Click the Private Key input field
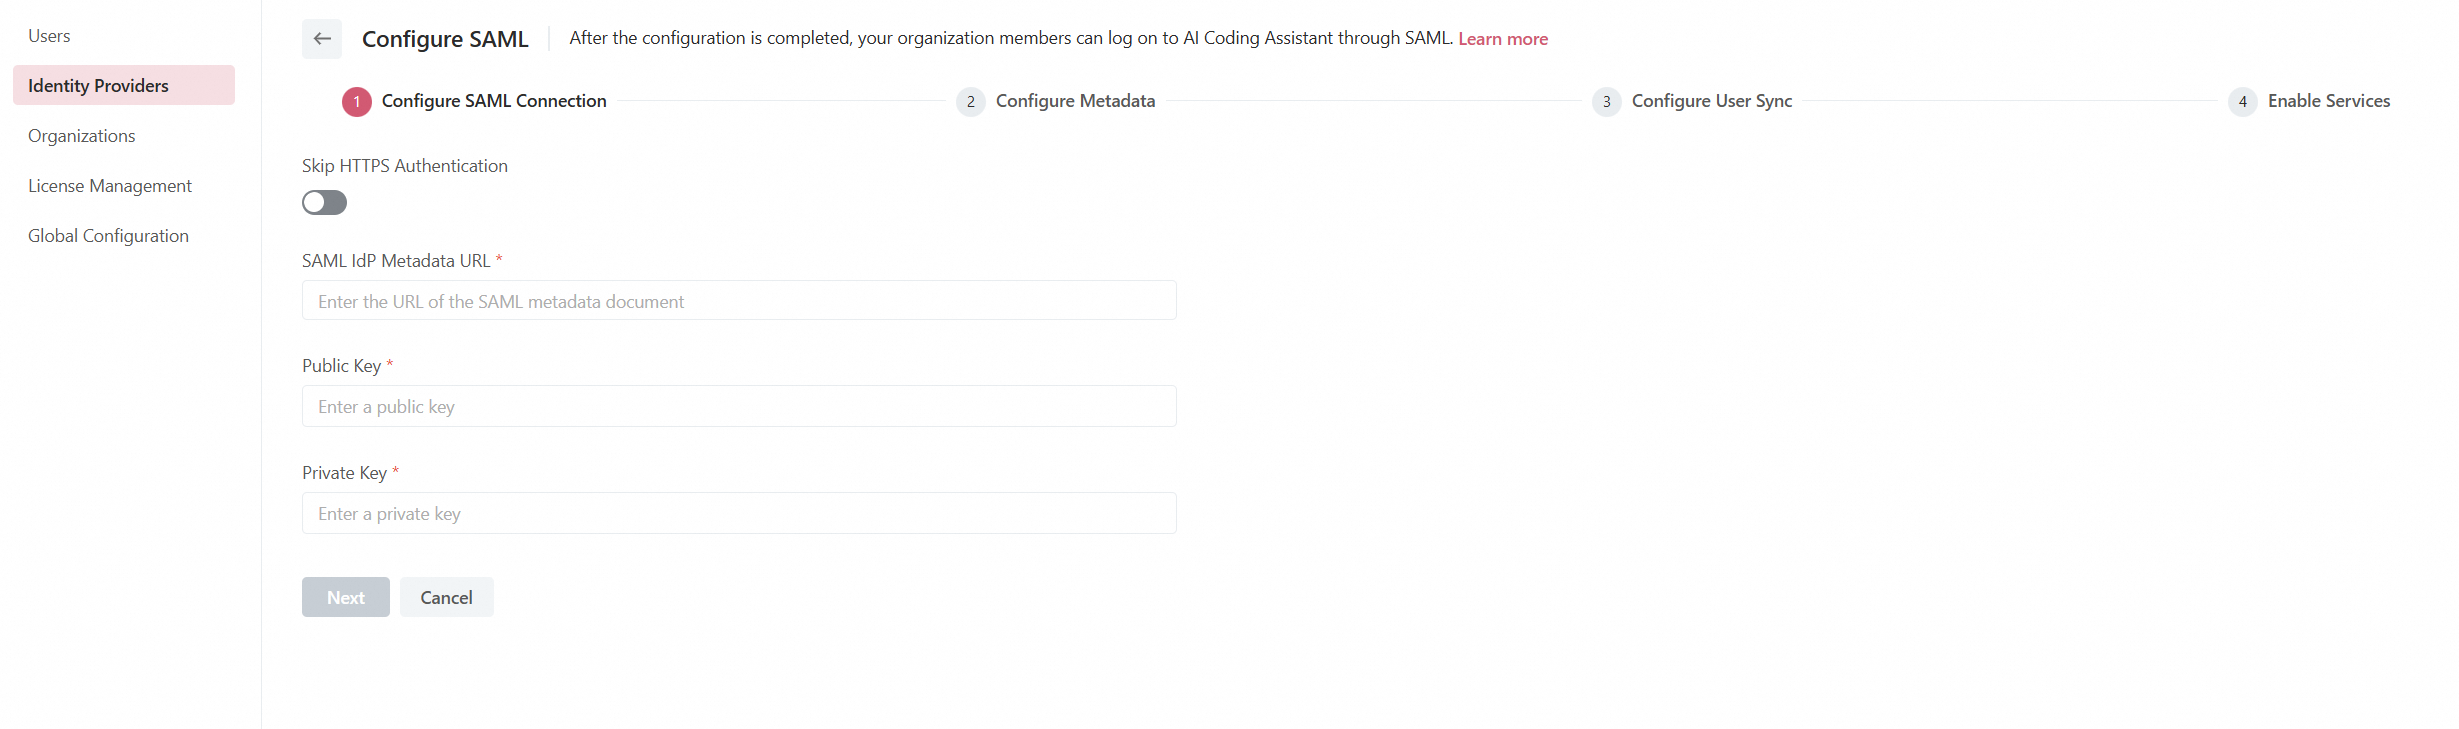The height and width of the screenshot is (729, 2459). click(x=739, y=513)
